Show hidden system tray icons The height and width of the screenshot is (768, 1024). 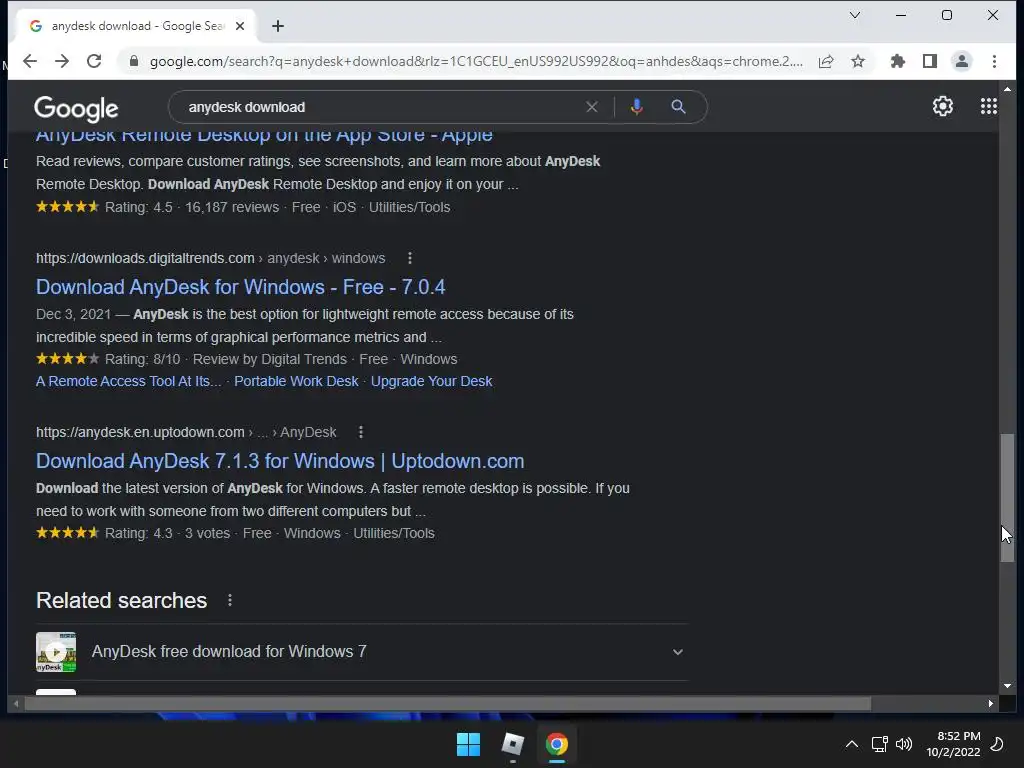point(852,744)
